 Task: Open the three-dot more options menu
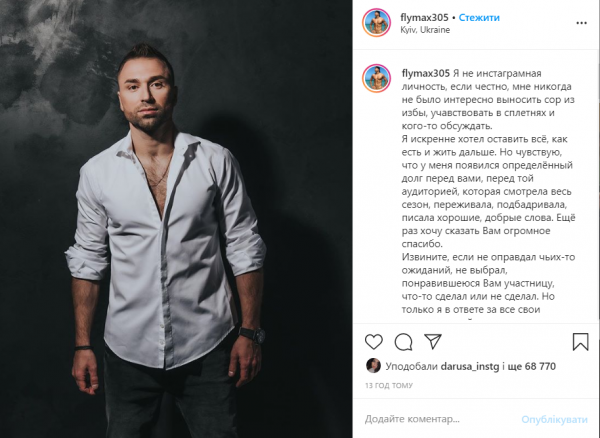pos(581,23)
